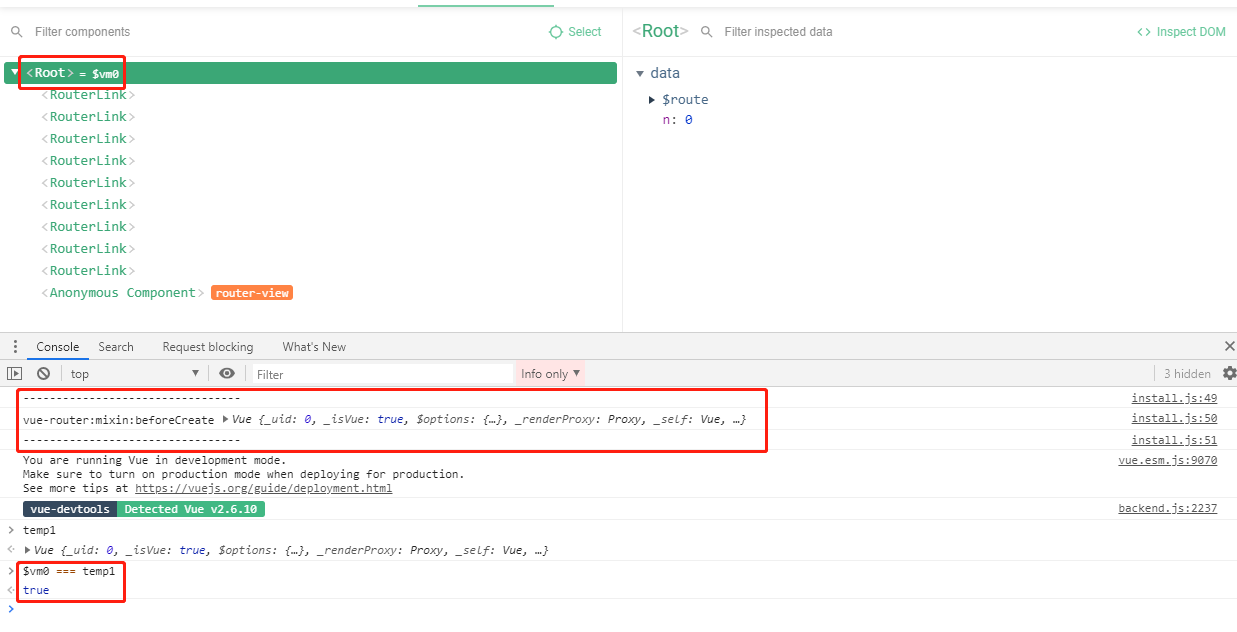Switch to the What's New tab
The height and width of the screenshot is (632, 1237).
(314, 347)
